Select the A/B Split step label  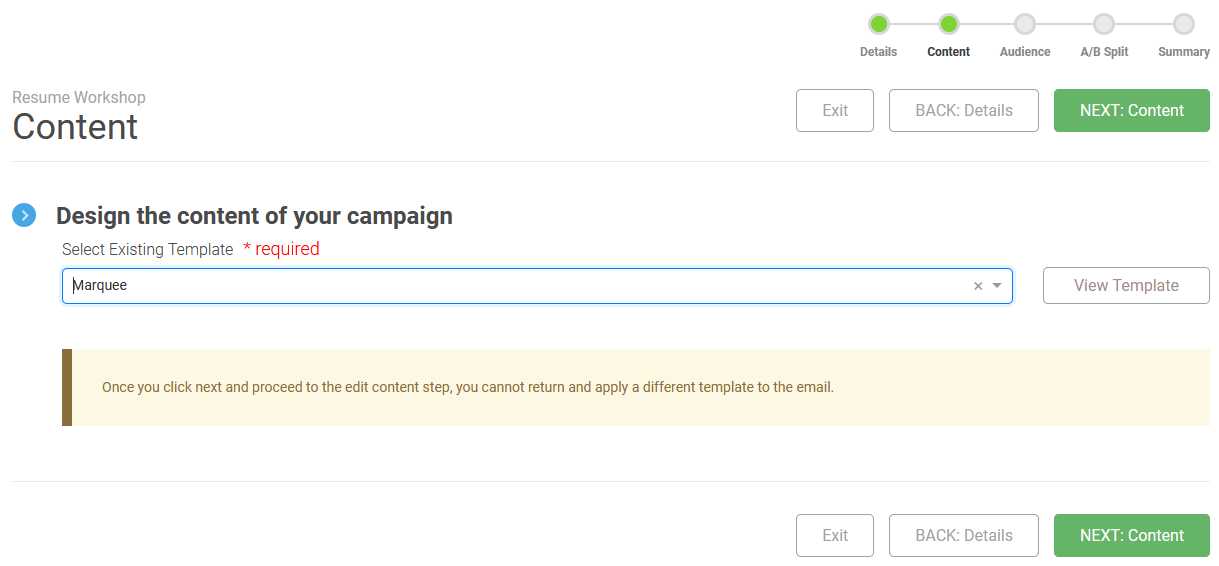(1104, 52)
